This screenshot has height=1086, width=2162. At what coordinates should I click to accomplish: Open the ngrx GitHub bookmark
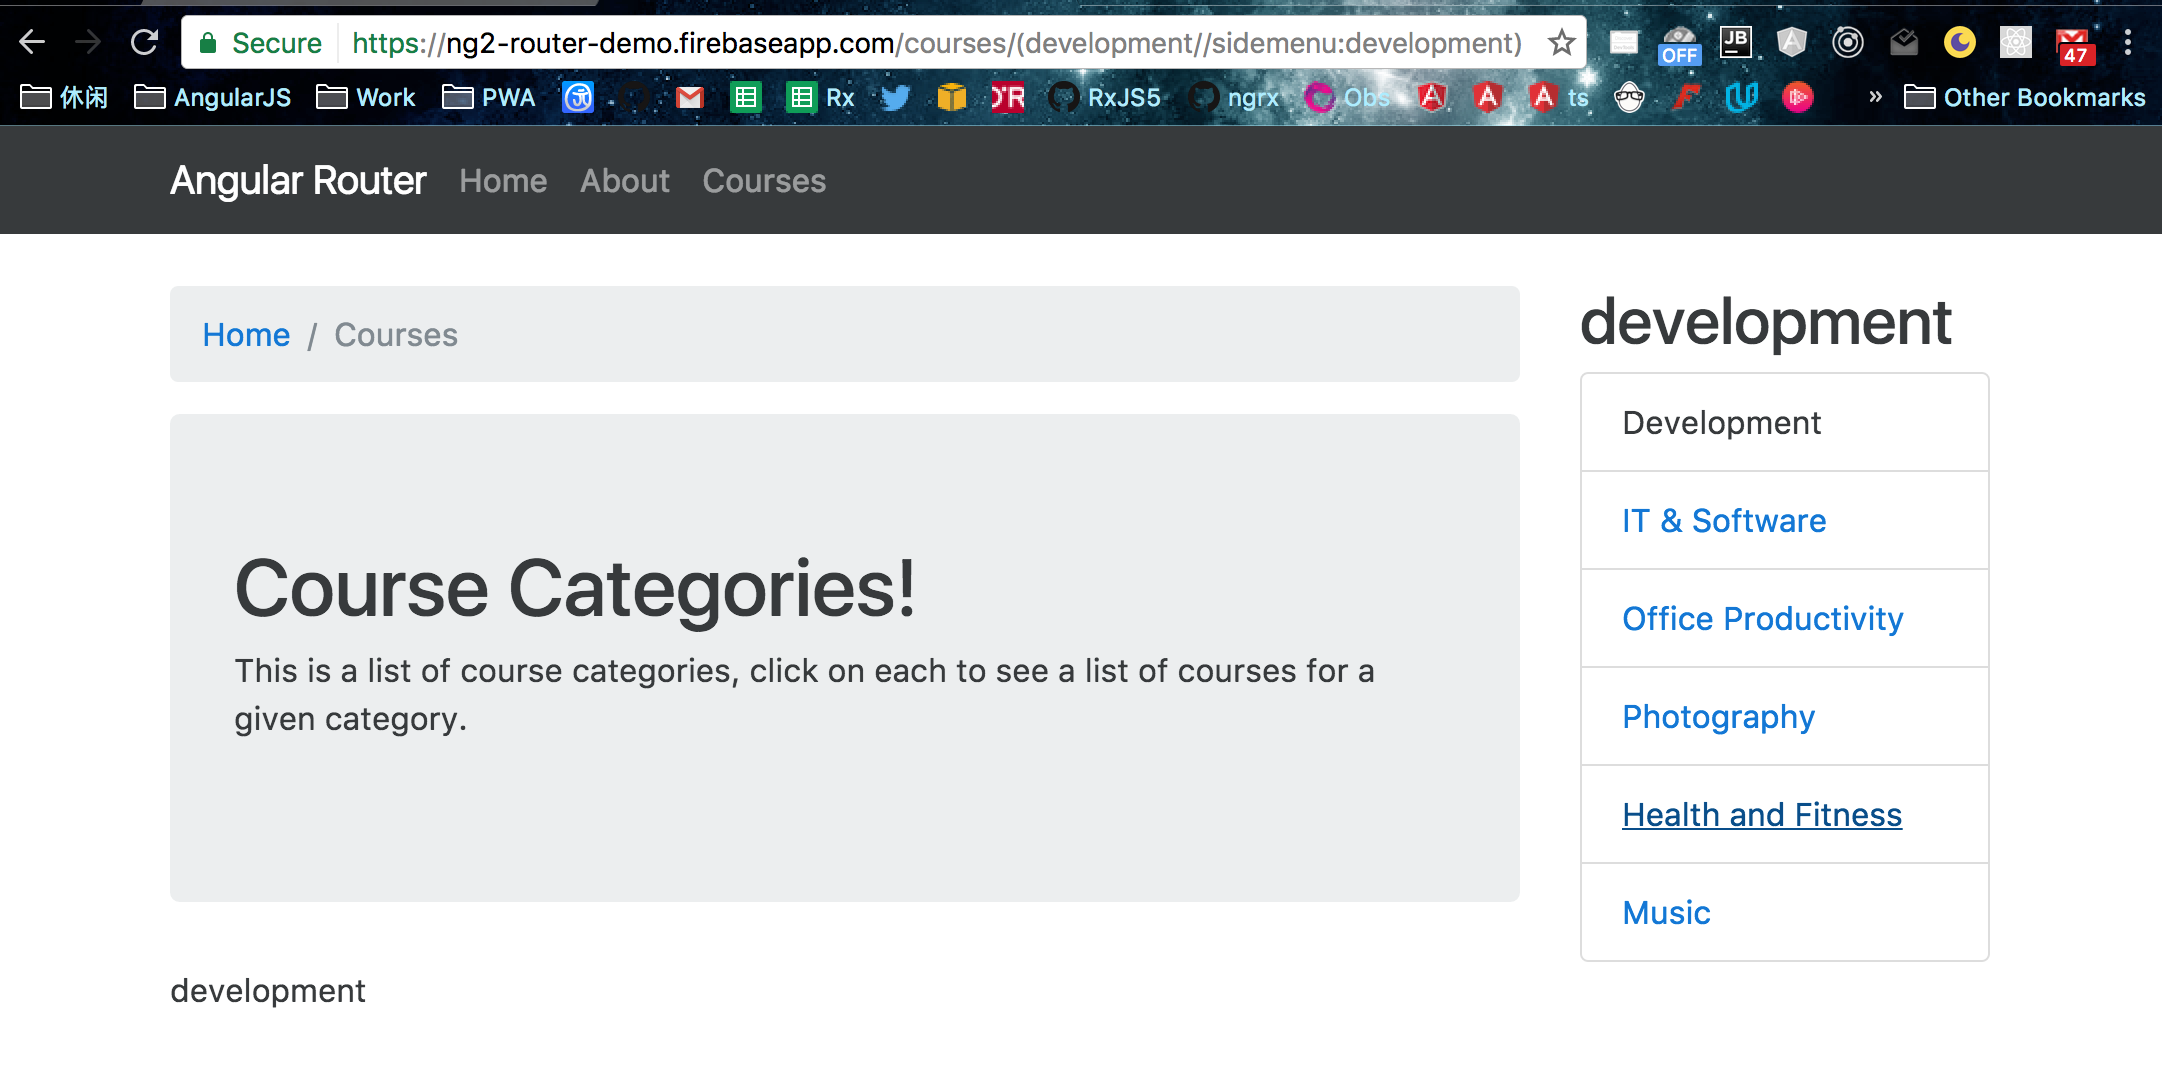(1234, 97)
